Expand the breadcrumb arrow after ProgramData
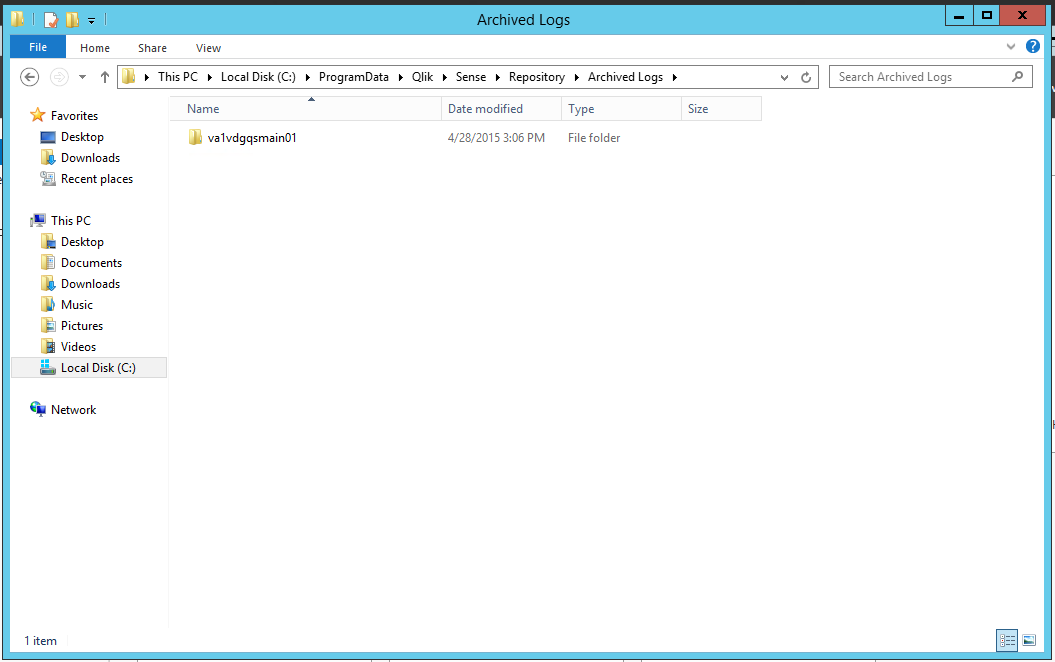 click(x=400, y=77)
